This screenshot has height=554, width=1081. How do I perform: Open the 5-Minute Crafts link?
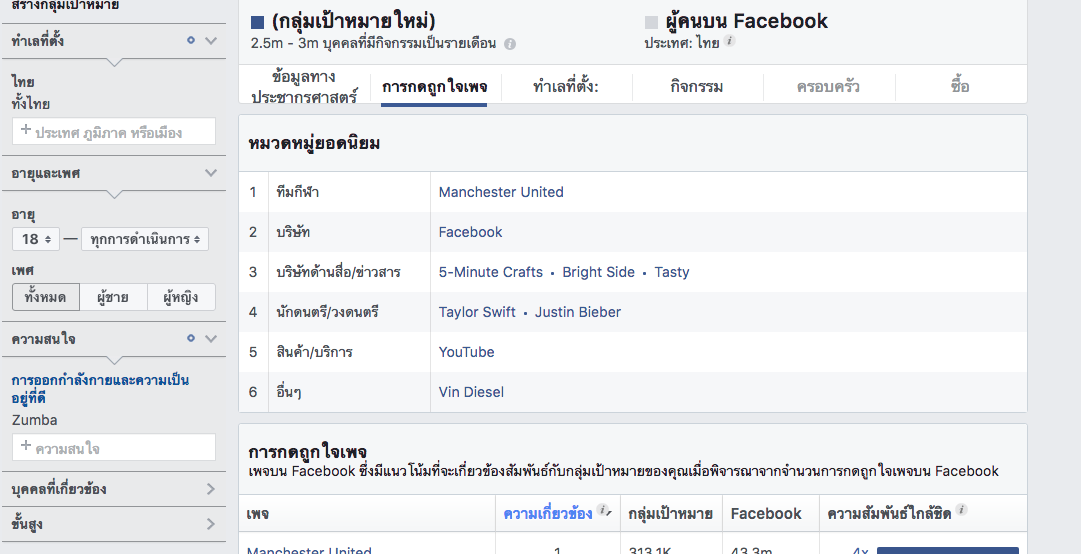pos(491,272)
